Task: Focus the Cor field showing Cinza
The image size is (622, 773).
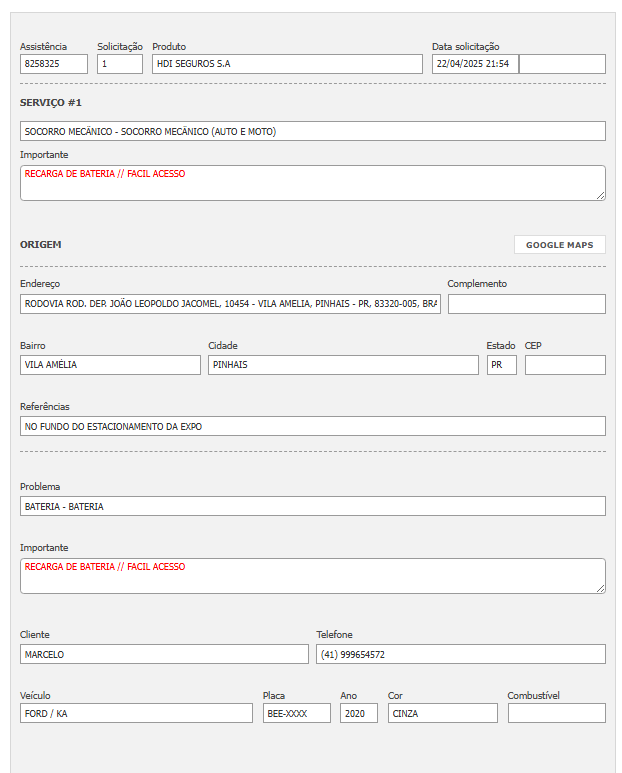Action: click(x=442, y=713)
